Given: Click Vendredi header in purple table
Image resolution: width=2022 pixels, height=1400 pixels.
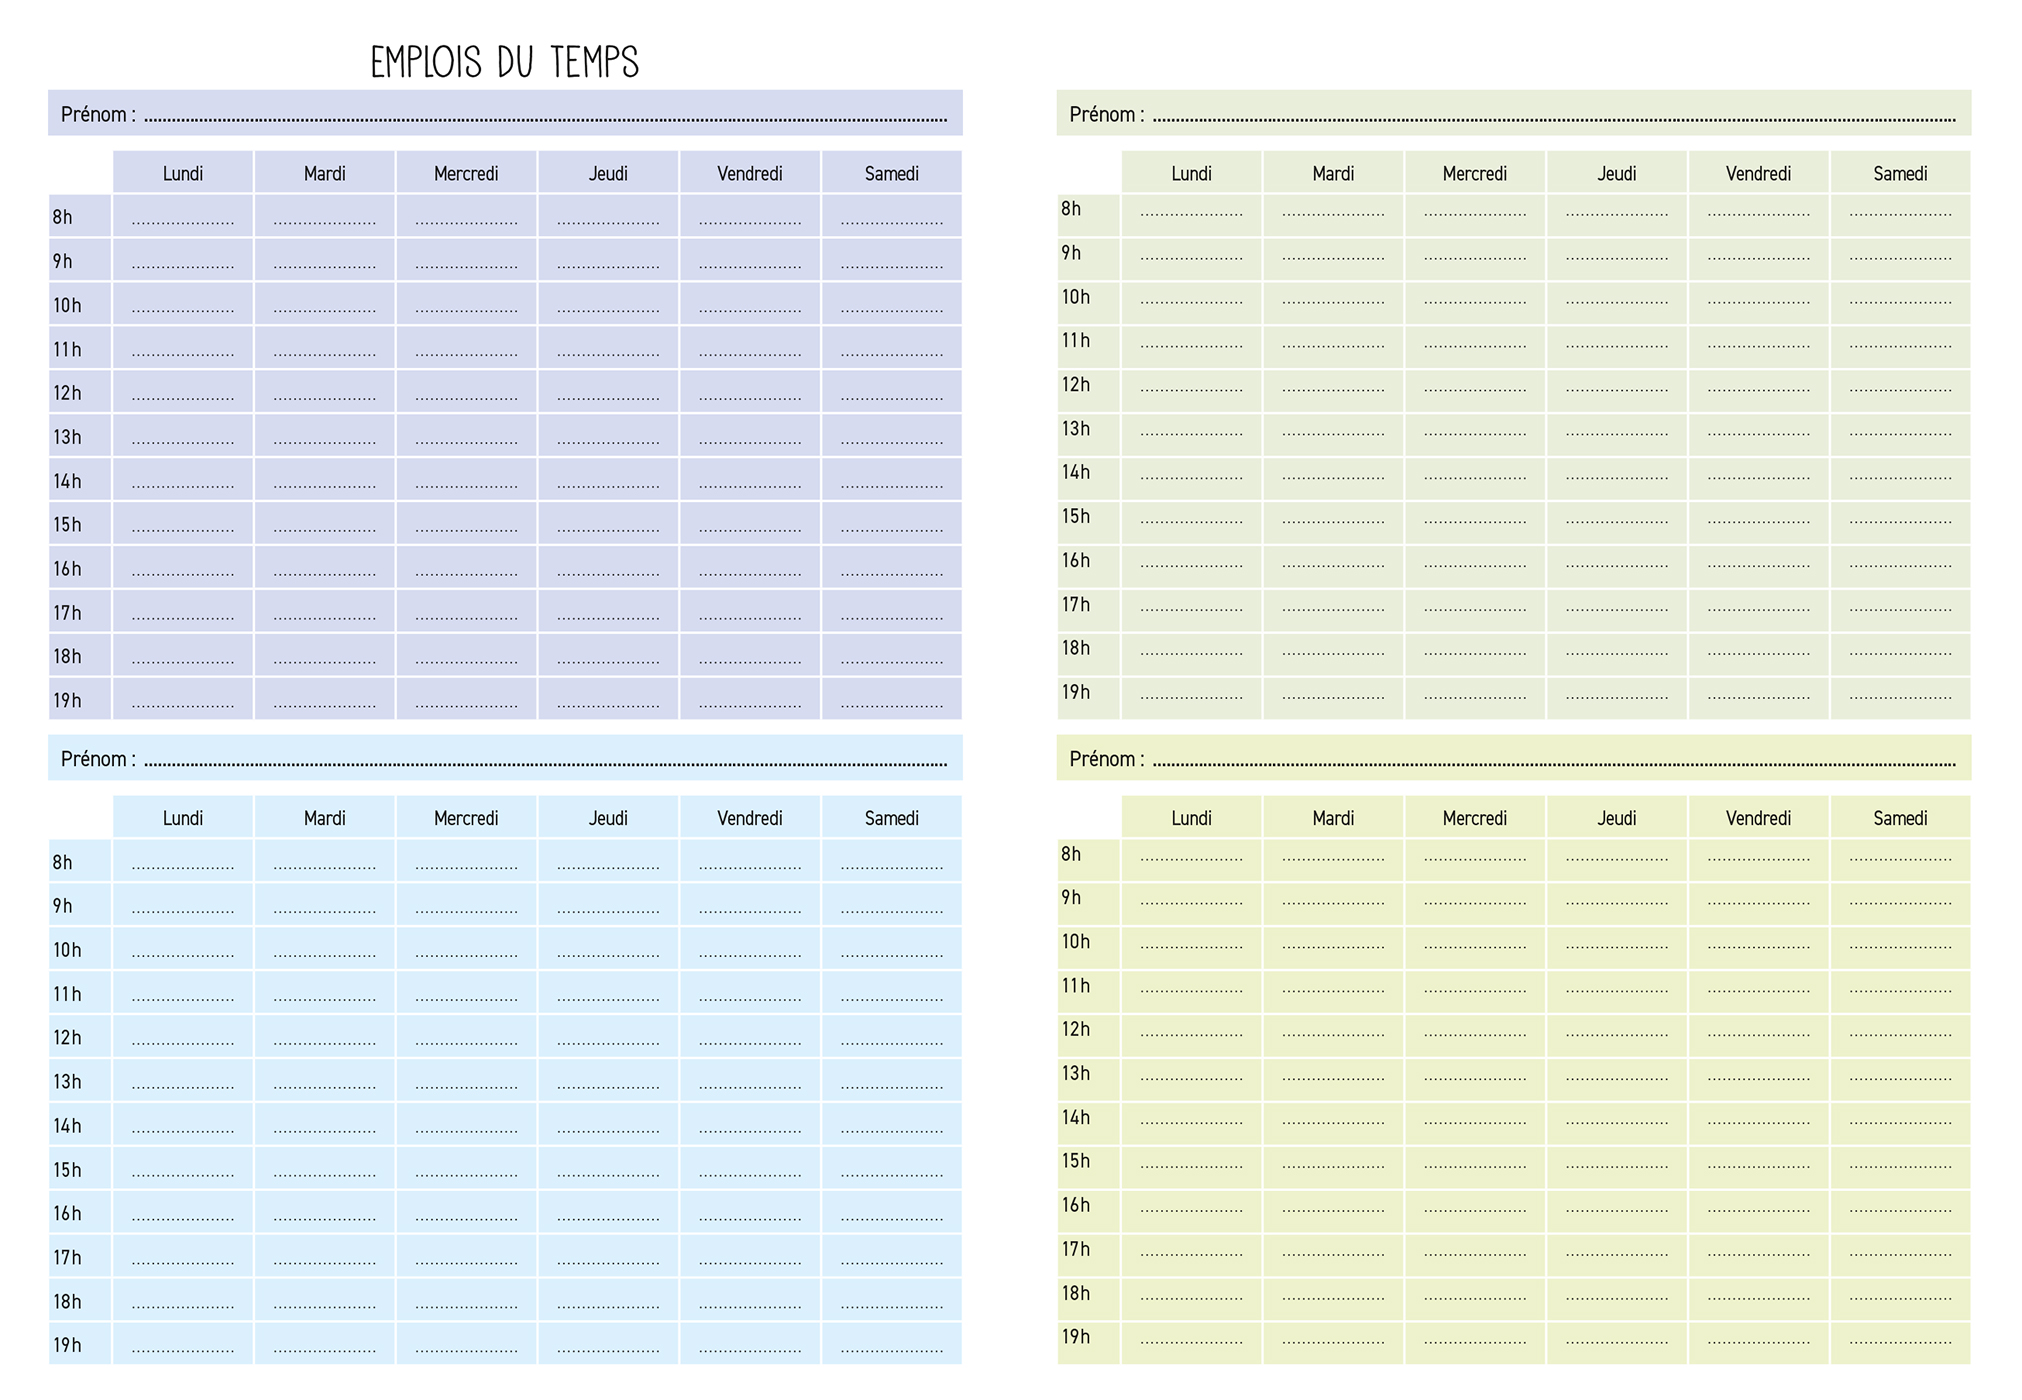Looking at the screenshot, I should click(750, 173).
